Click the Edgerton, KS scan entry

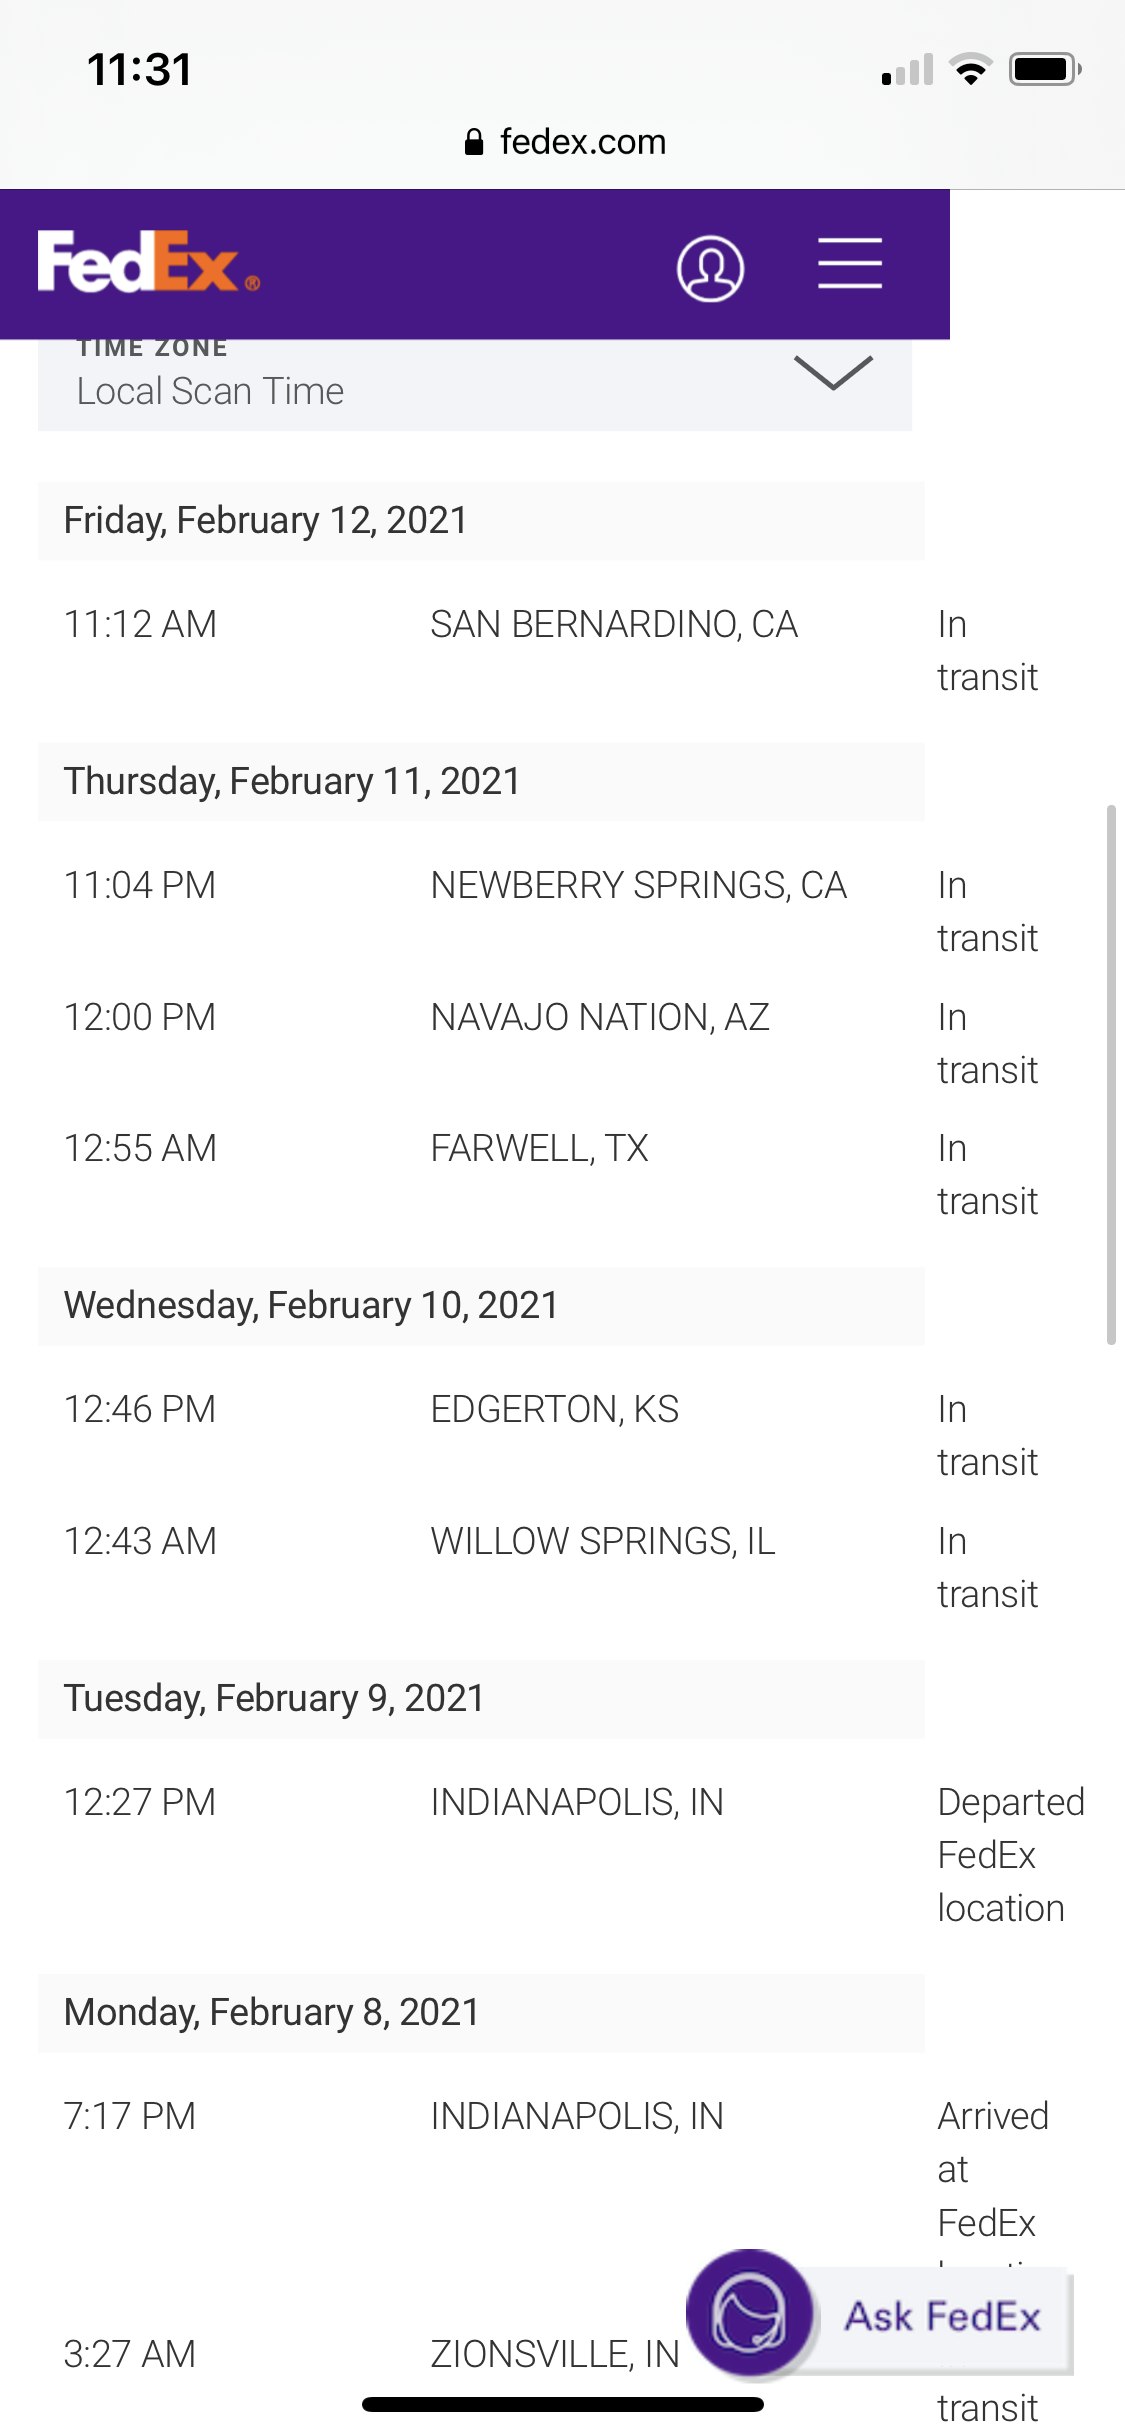(554, 1410)
